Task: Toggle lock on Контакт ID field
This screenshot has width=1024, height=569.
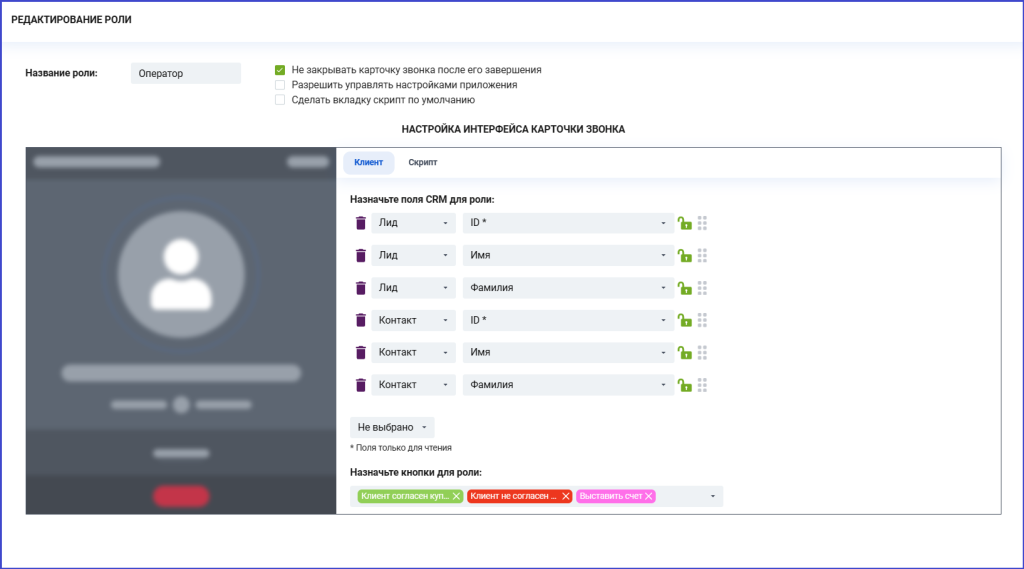Action: click(684, 320)
